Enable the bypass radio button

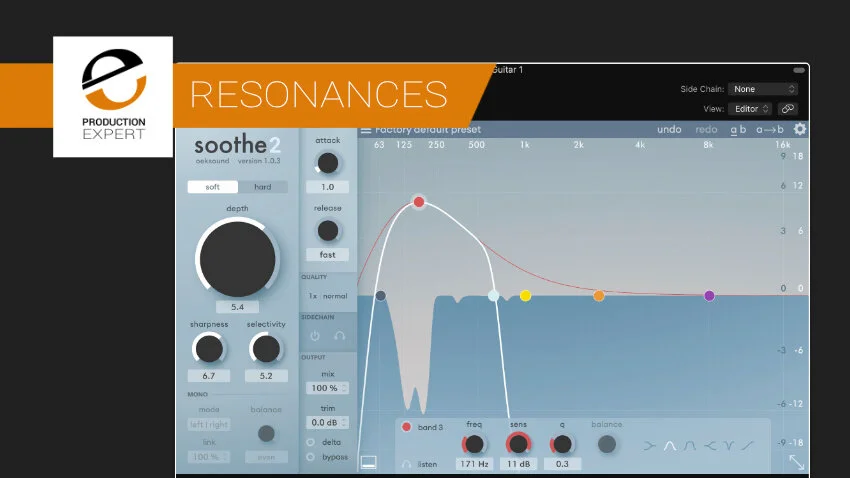tap(311, 457)
